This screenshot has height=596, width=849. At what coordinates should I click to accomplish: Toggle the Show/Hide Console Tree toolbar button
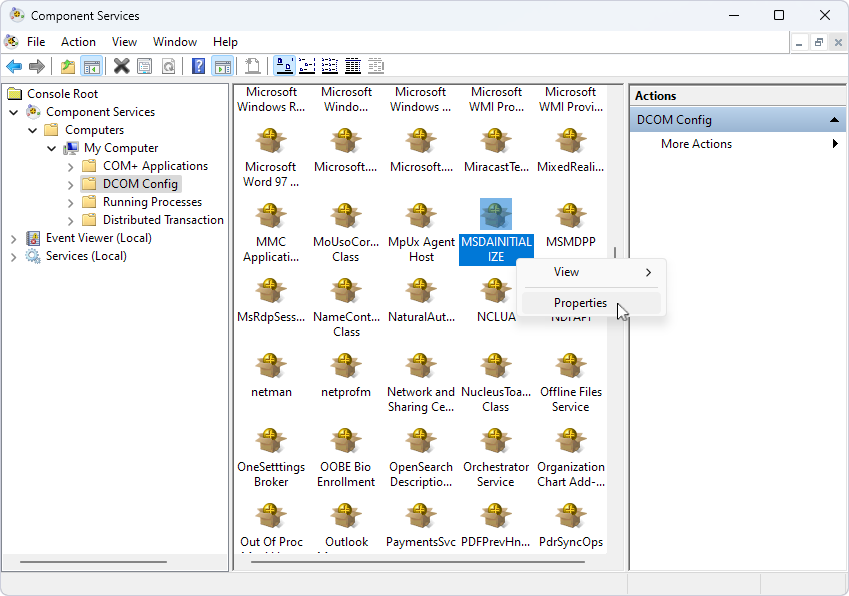tap(92, 67)
